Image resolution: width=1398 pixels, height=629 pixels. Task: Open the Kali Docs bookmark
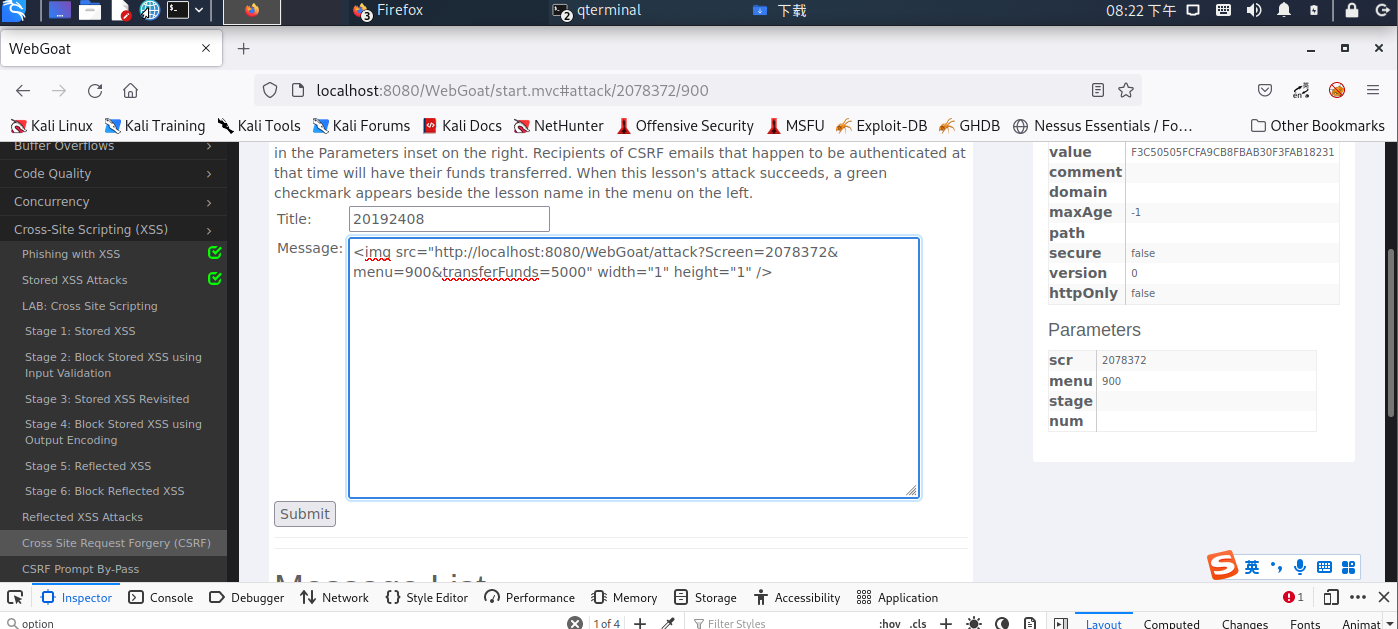(x=462, y=126)
